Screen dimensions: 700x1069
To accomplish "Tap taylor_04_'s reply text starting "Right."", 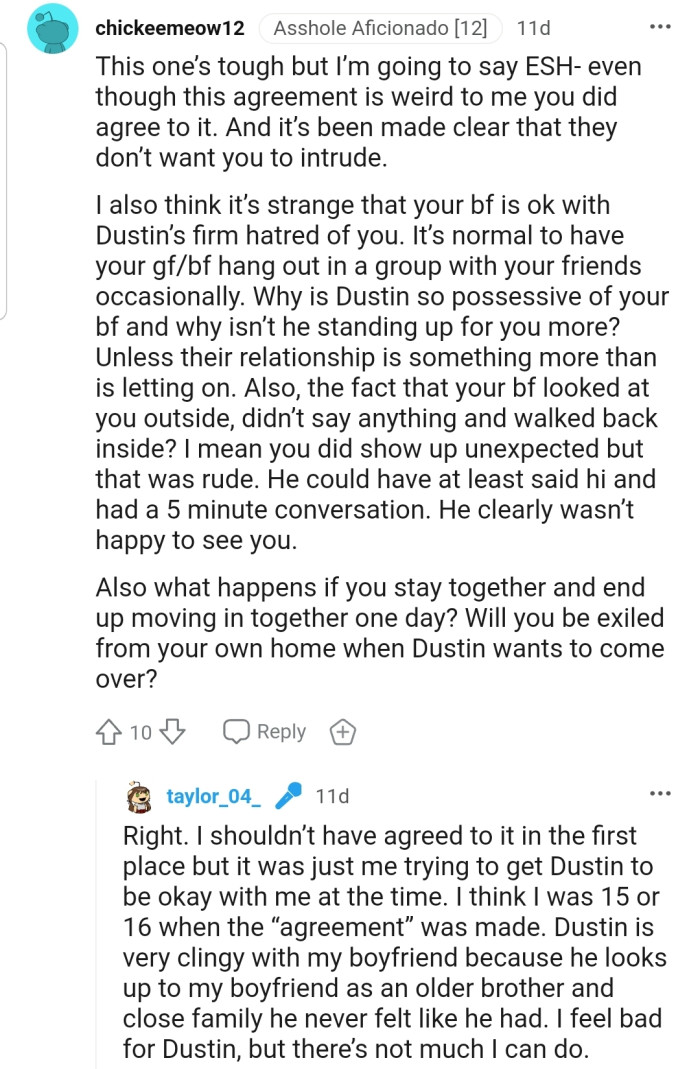I will (x=394, y=939).
